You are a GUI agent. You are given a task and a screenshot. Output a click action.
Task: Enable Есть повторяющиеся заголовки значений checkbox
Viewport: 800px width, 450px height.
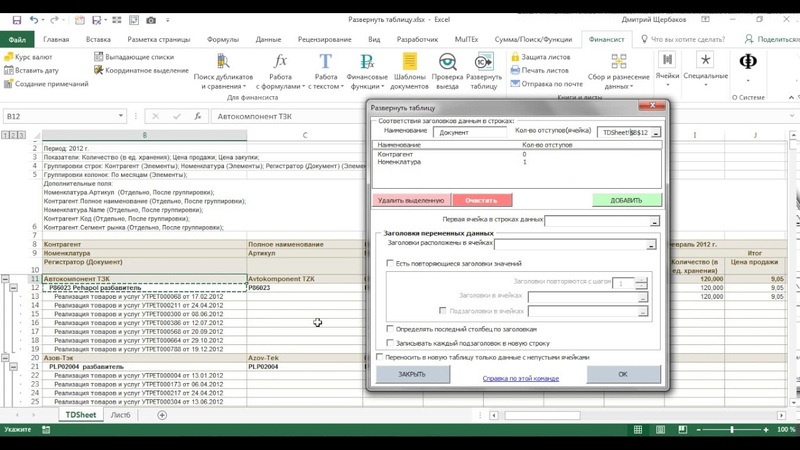click(x=390, y=263)
